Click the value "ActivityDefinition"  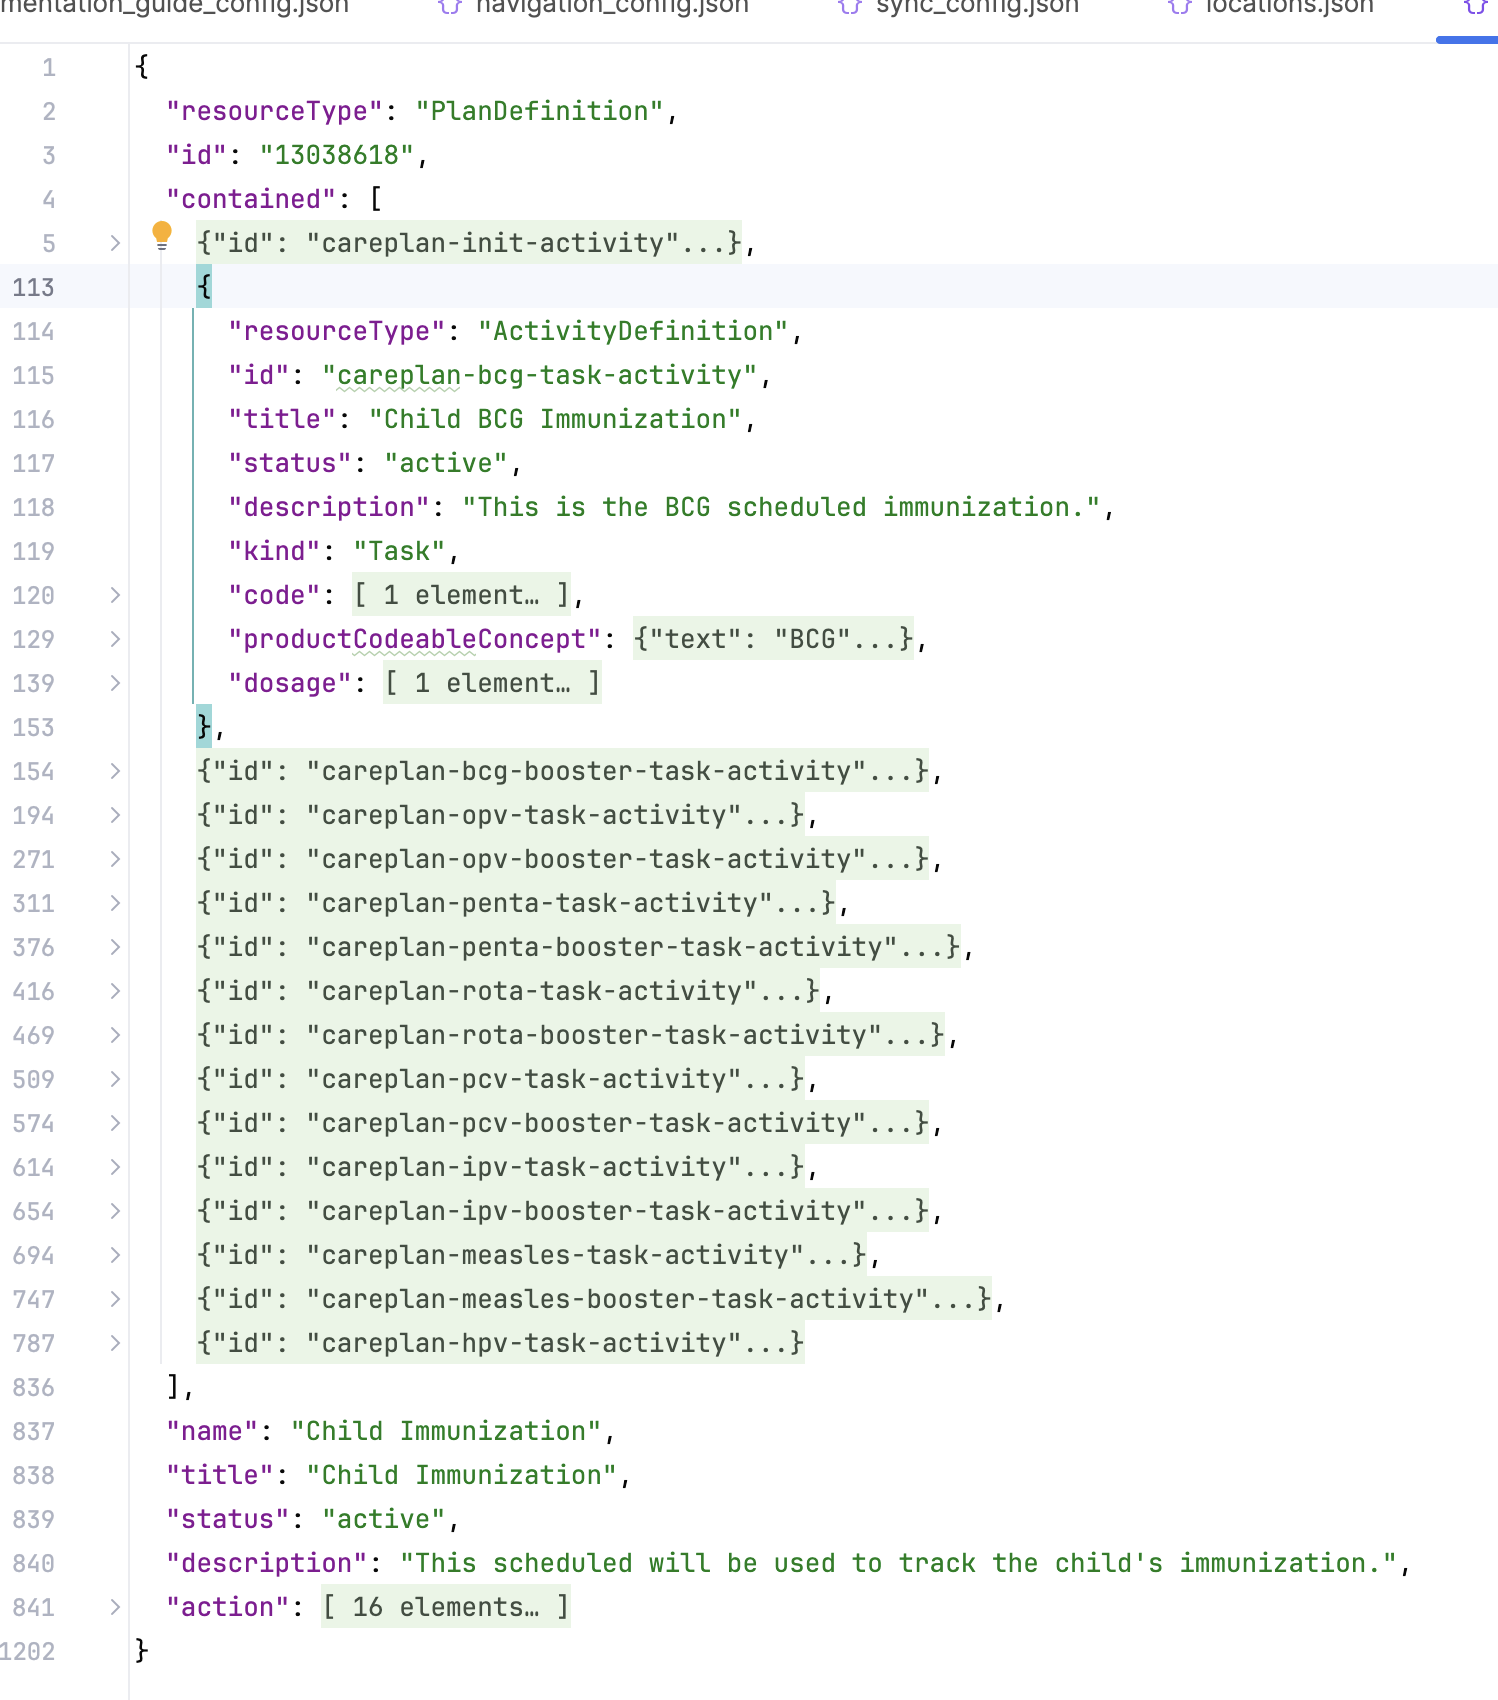633,331
